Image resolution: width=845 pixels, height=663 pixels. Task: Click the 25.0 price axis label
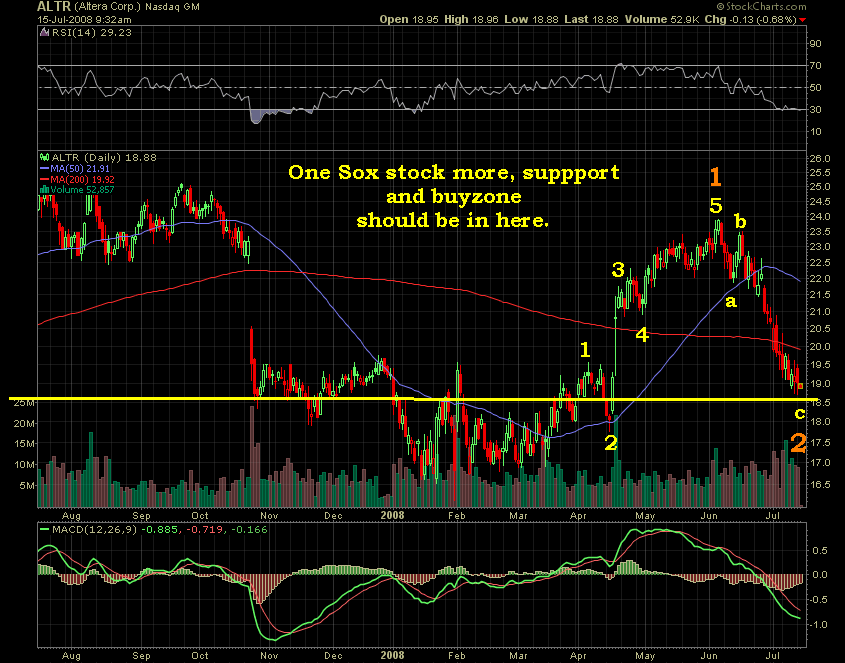(820, 187)
